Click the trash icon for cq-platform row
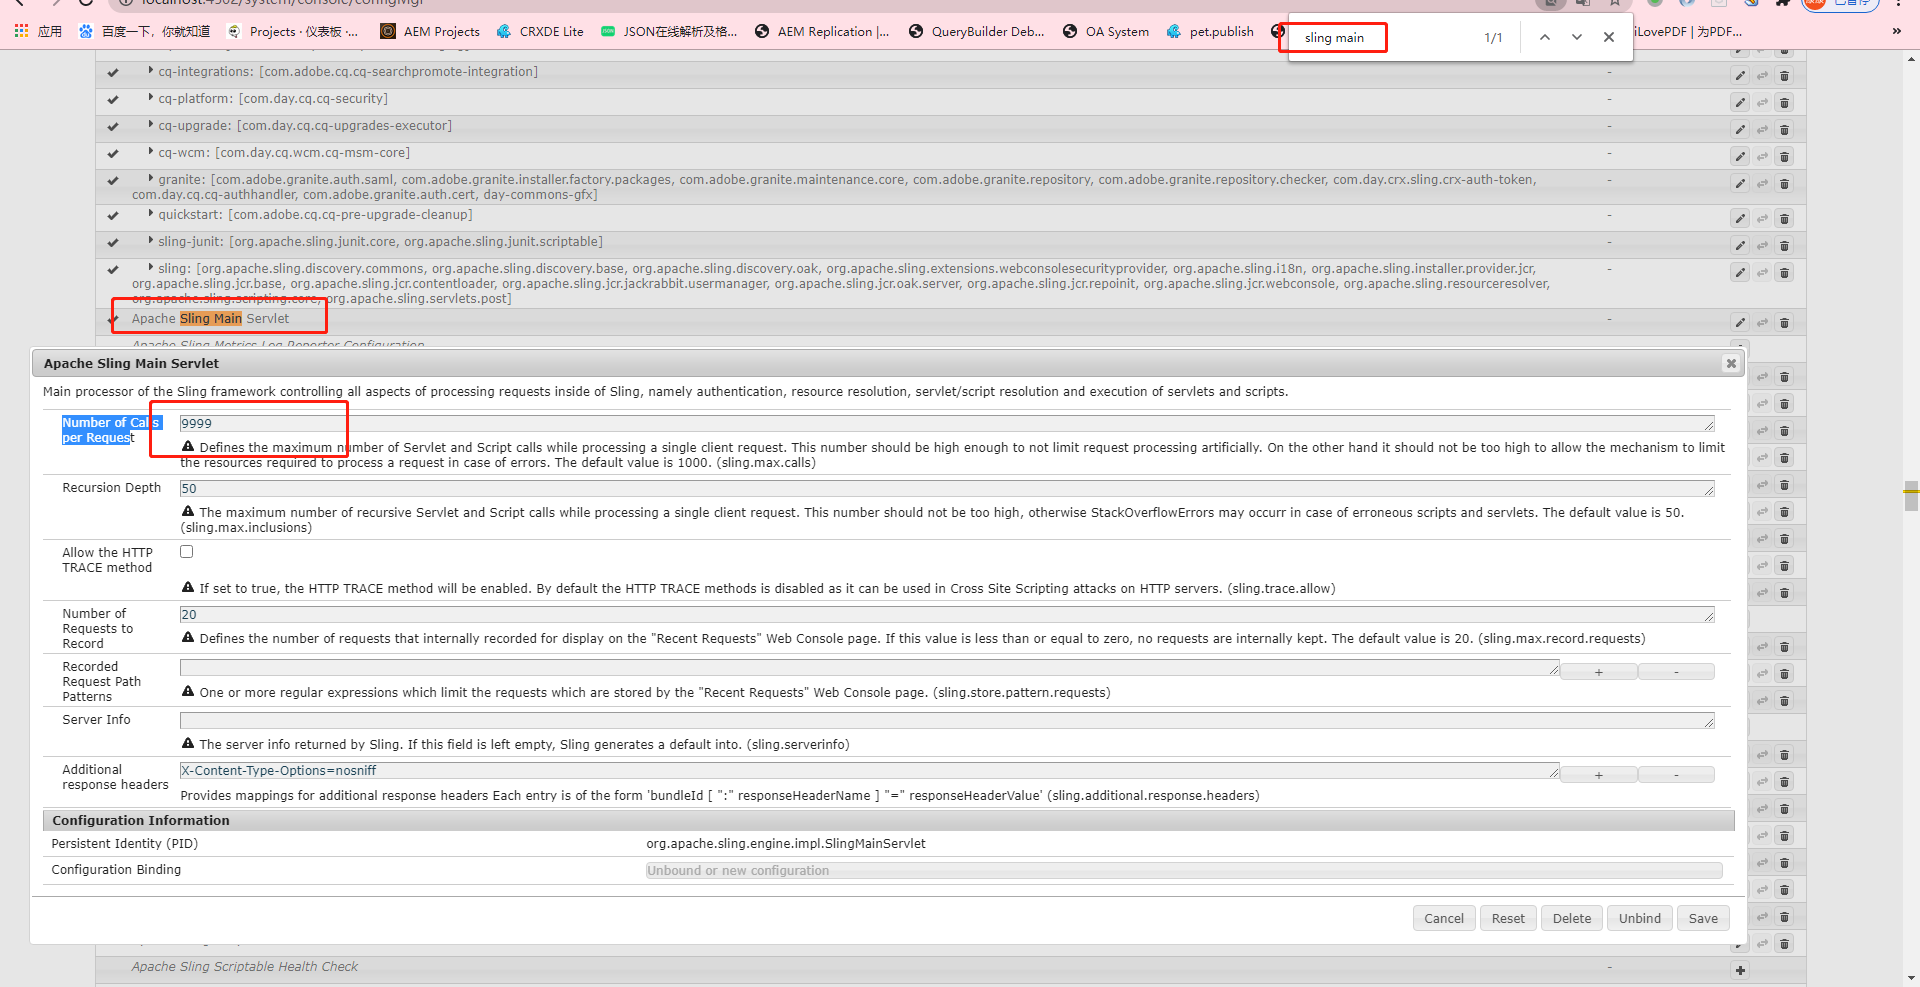 [1784, 103]
